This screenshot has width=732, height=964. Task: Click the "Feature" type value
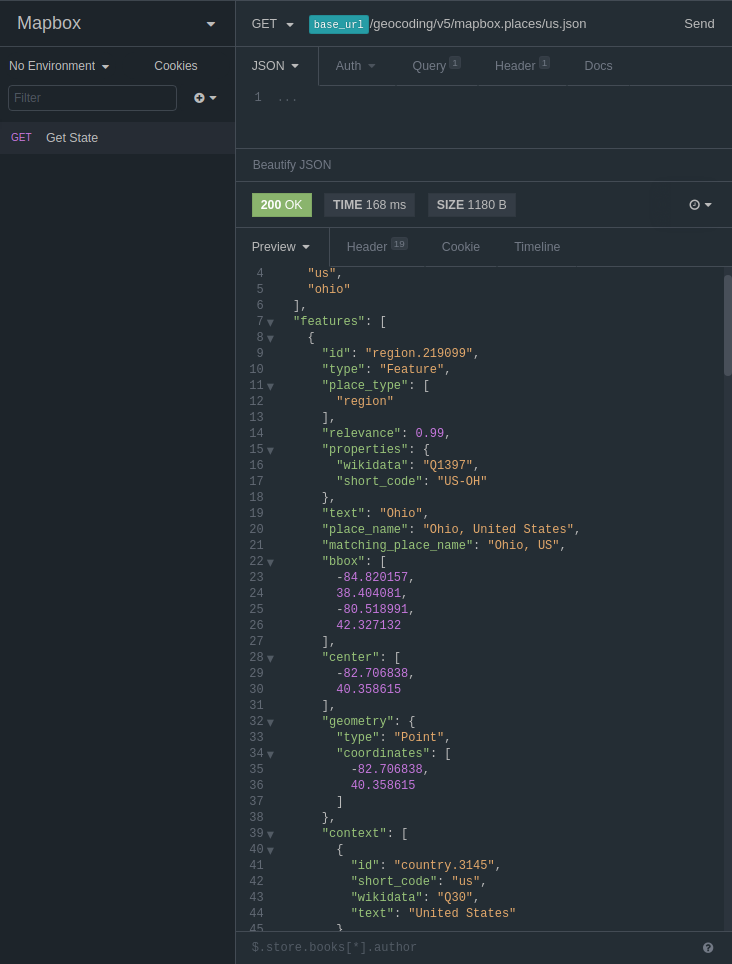tap(412, 369)
